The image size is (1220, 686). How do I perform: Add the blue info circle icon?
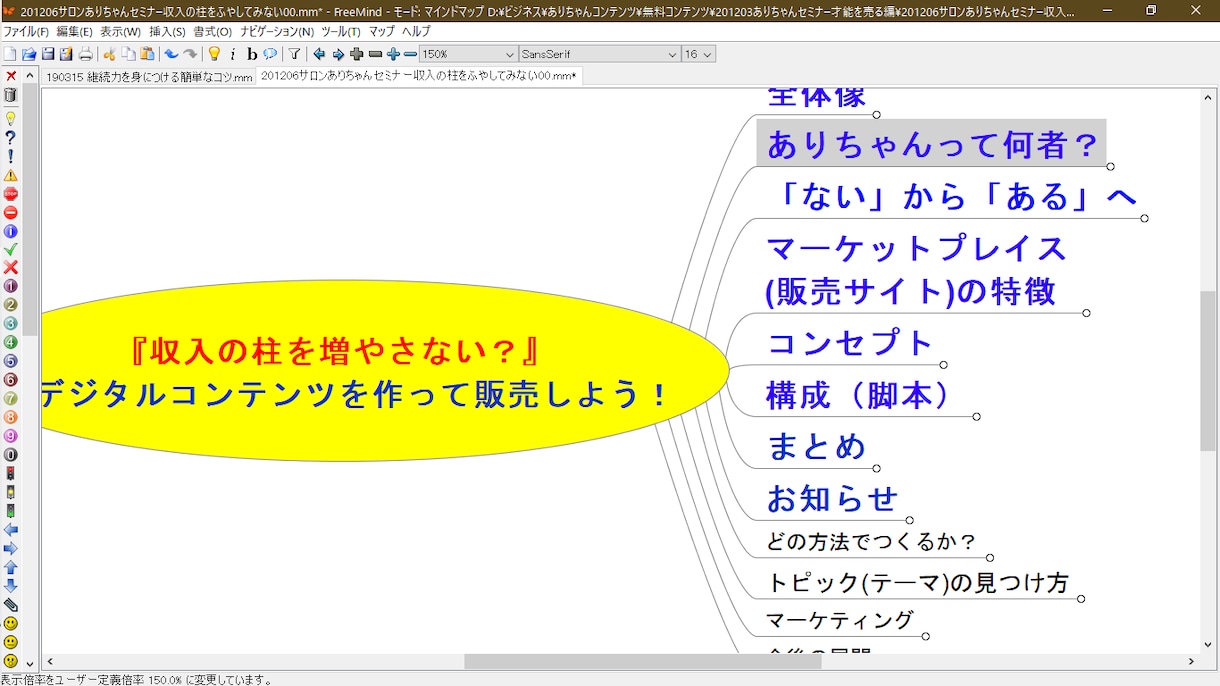pos(11,231)
